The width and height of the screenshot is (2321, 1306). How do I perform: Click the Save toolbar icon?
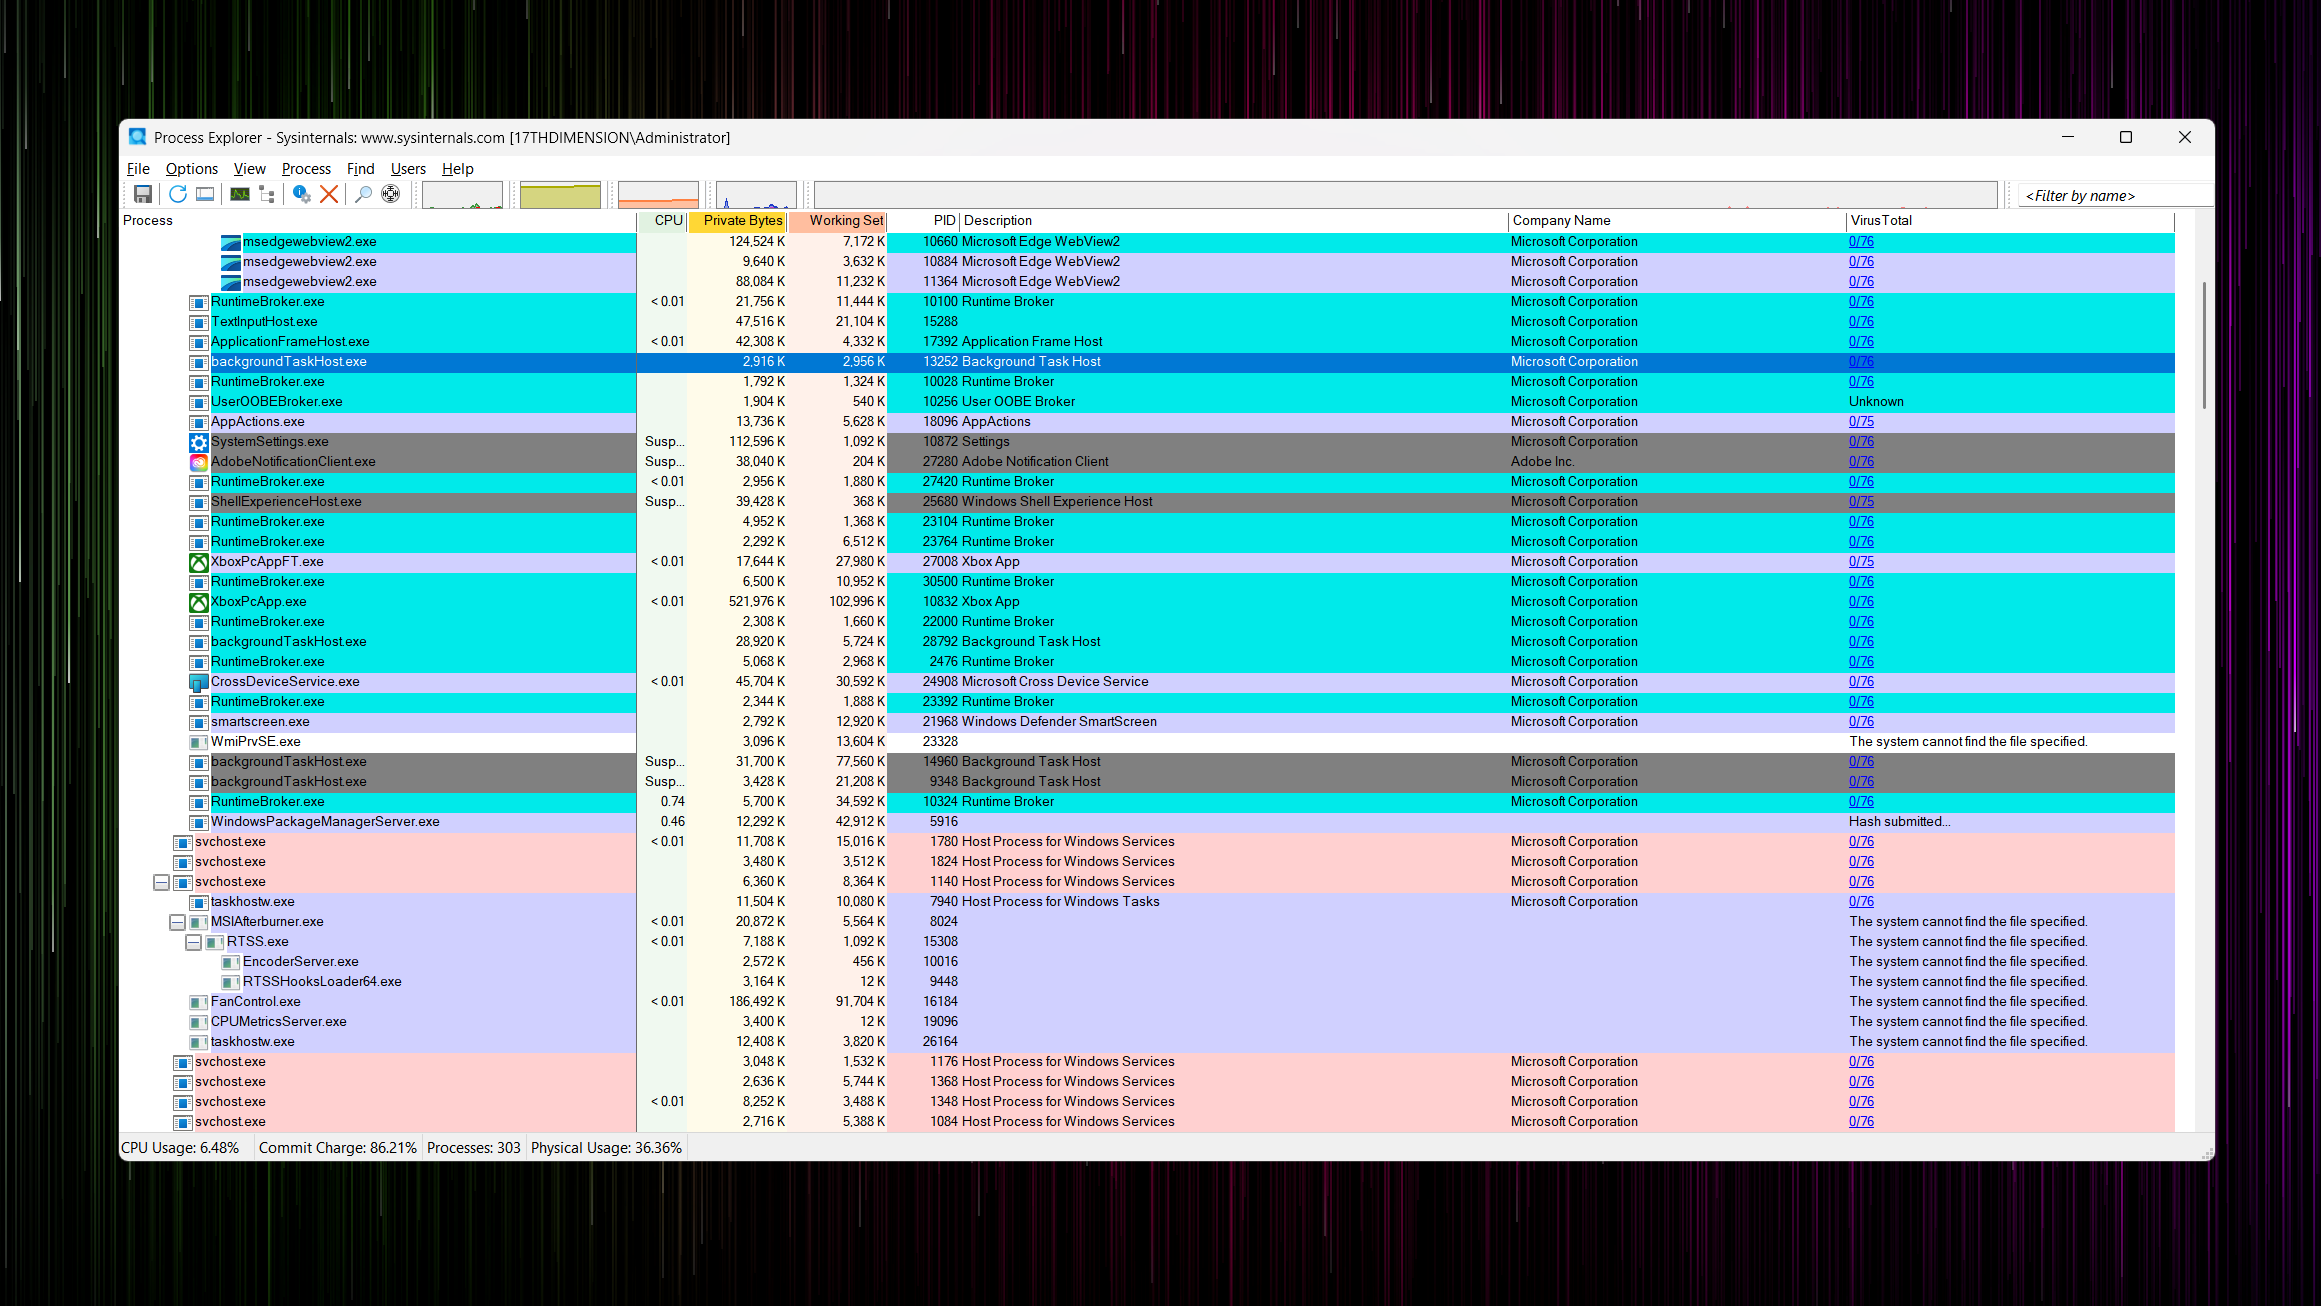[143, 195]
